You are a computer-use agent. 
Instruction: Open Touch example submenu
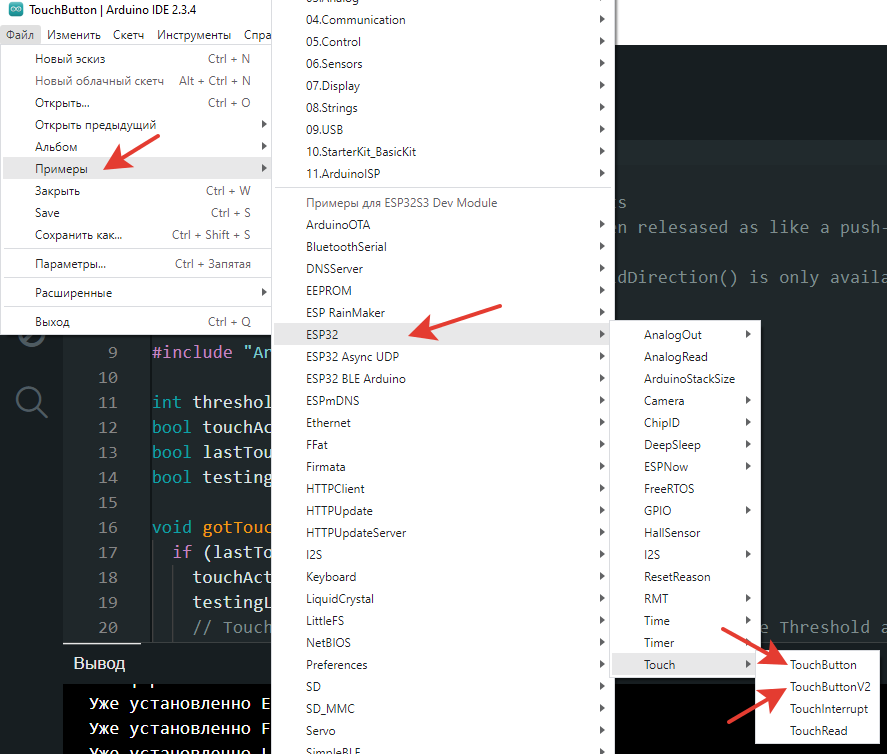point(685,665)
